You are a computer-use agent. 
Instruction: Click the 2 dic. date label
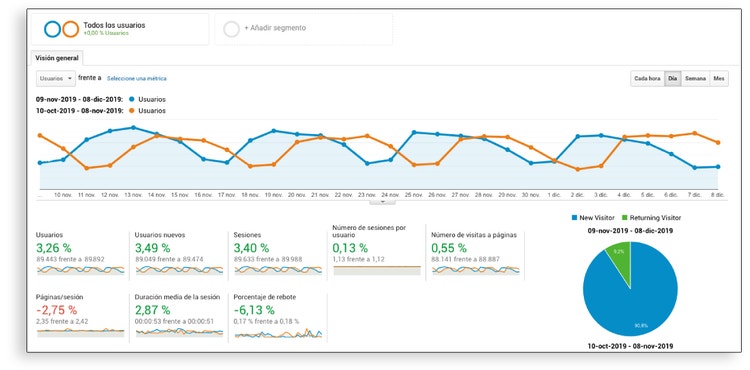577,195
